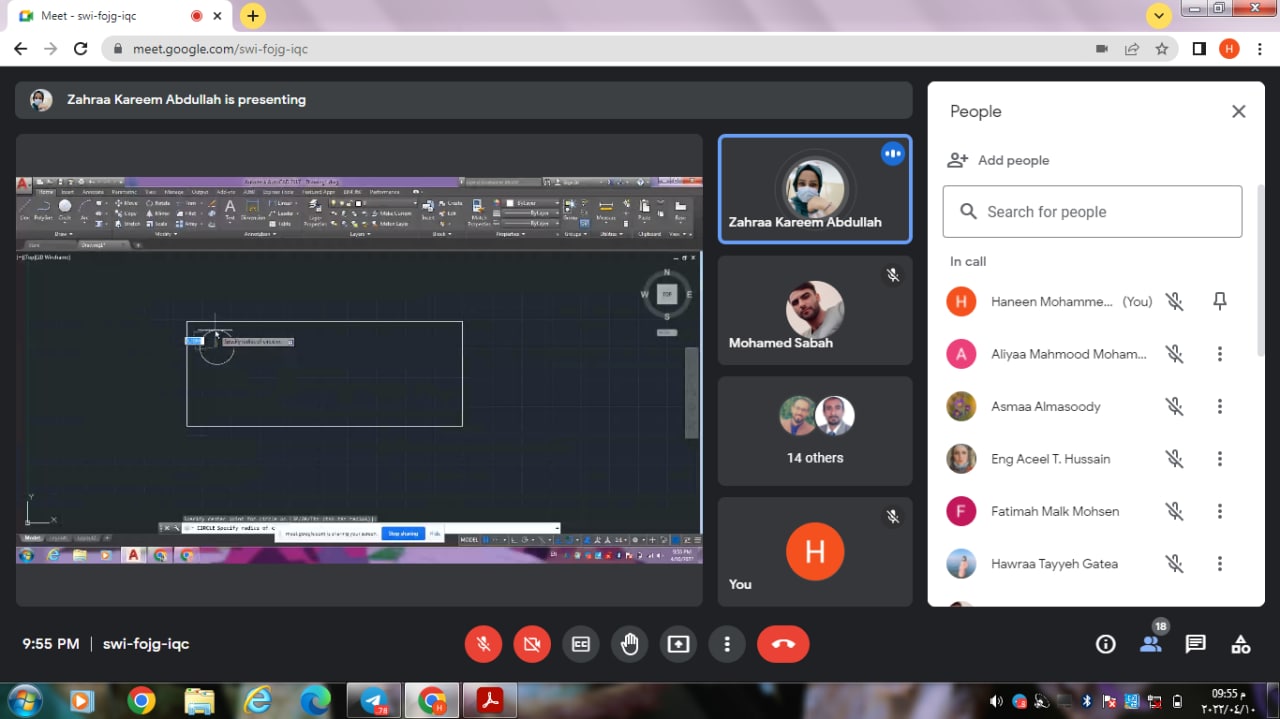Raise your hand in the meeting
Screen dimensions: 1280x719
[x=630, y=644]
